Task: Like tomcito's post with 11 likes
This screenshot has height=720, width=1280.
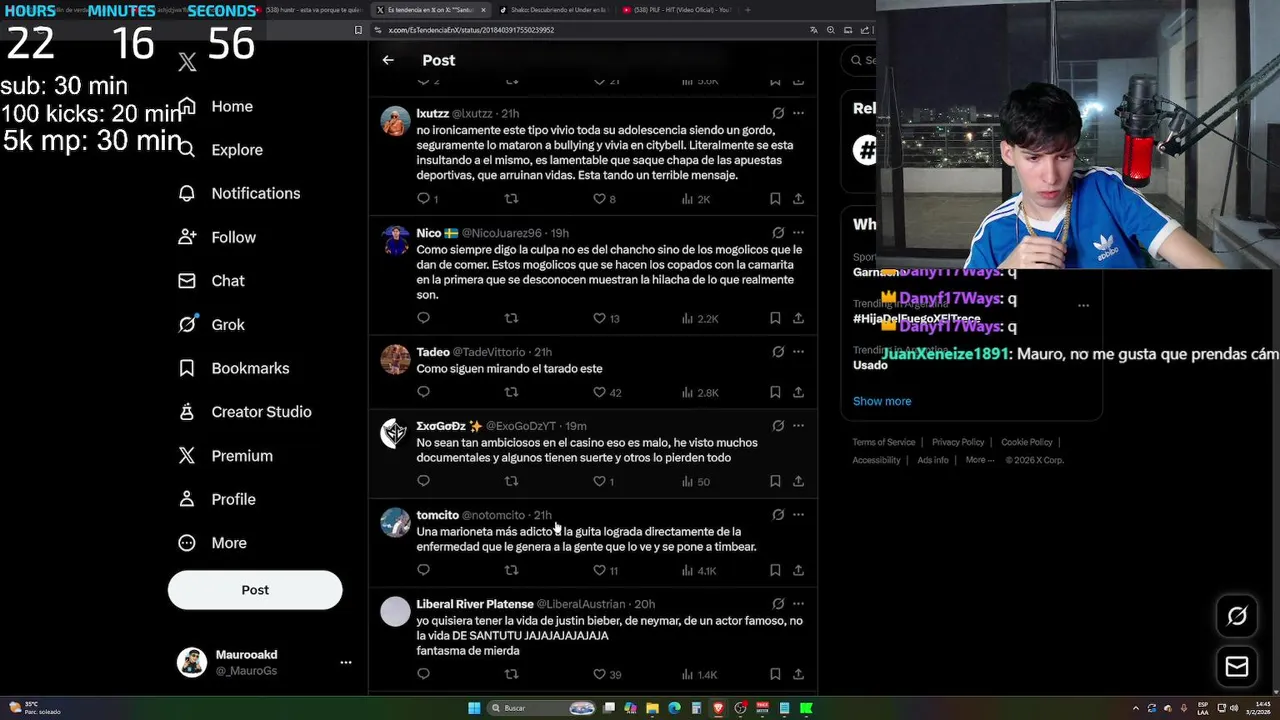Action: coord(605,570)
